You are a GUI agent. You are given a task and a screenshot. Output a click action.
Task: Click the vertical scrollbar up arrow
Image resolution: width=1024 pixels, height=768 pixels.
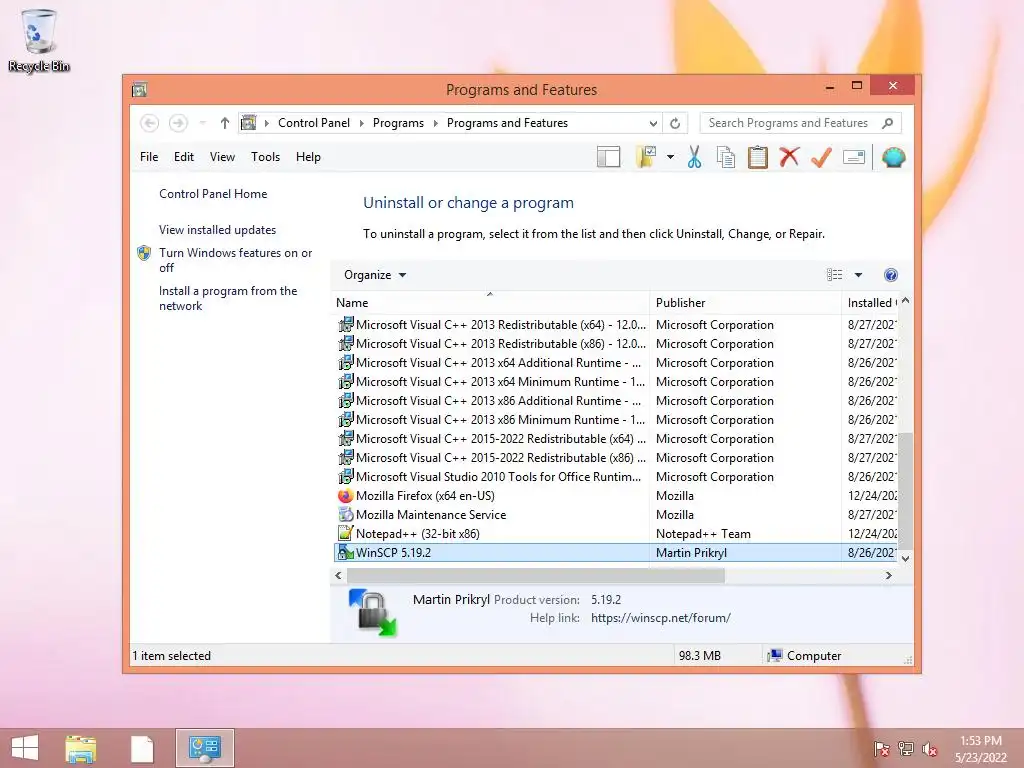pos(905,301)
